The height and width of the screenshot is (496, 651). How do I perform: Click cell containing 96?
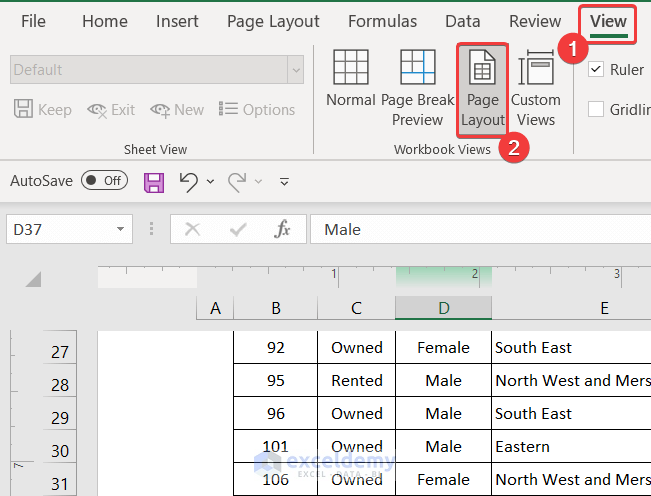(276, 413)
